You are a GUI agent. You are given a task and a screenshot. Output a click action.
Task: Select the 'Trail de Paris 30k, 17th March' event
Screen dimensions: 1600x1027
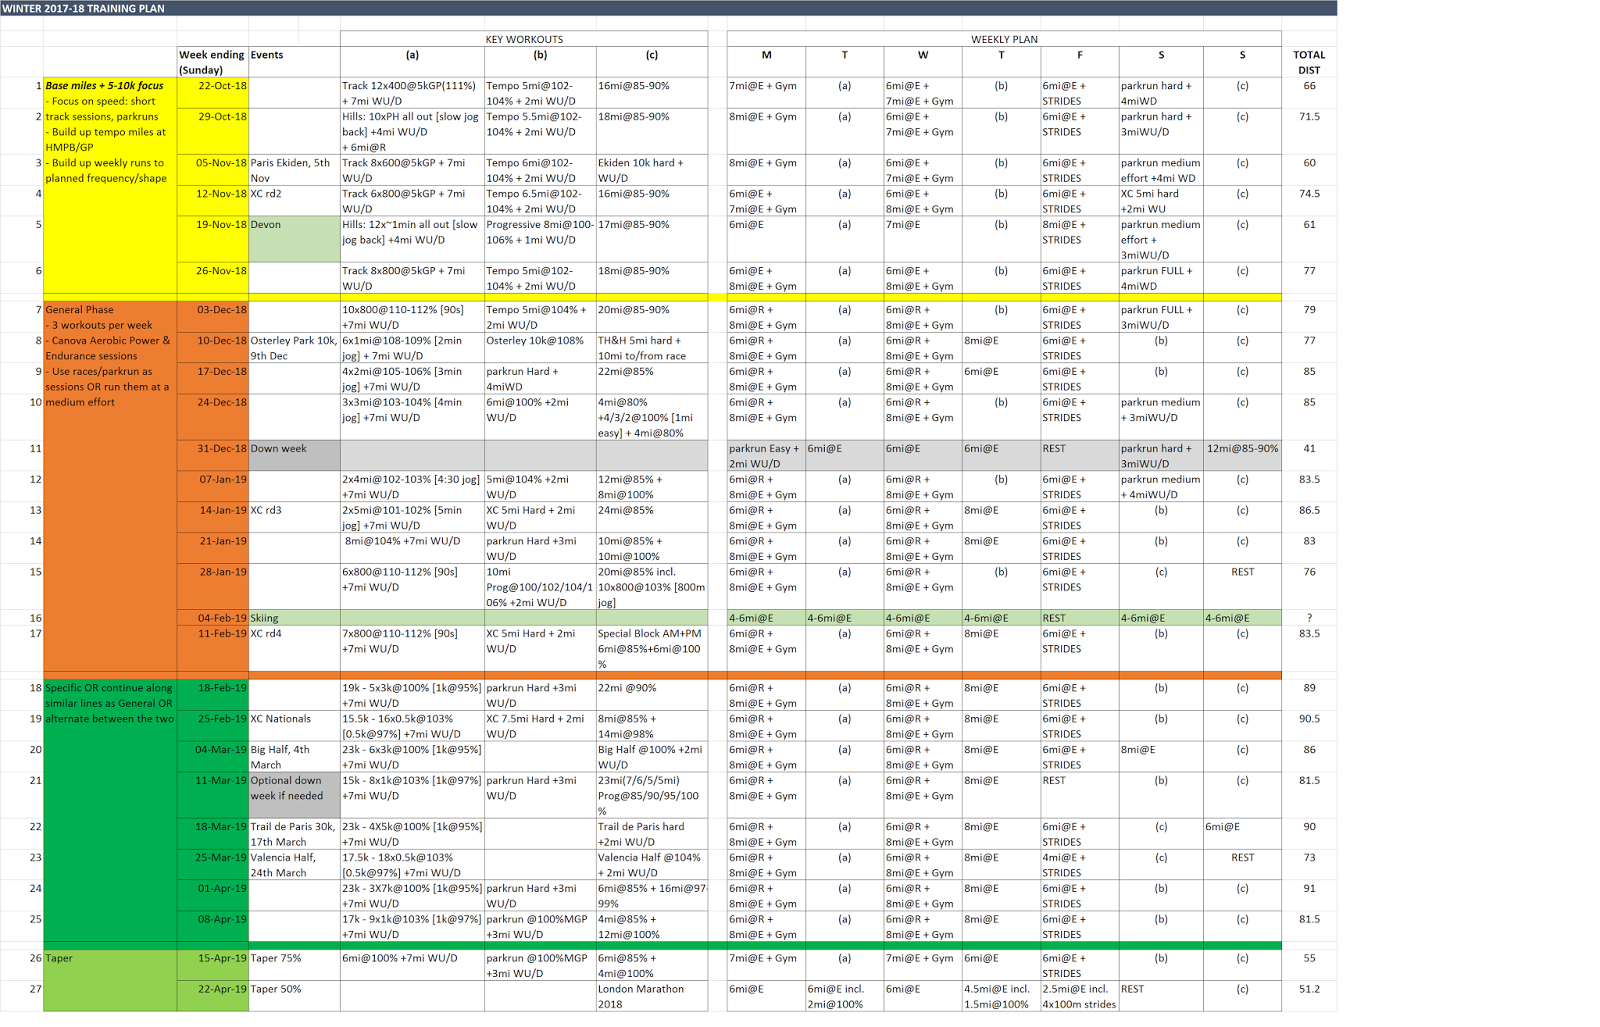click(294, 834)
